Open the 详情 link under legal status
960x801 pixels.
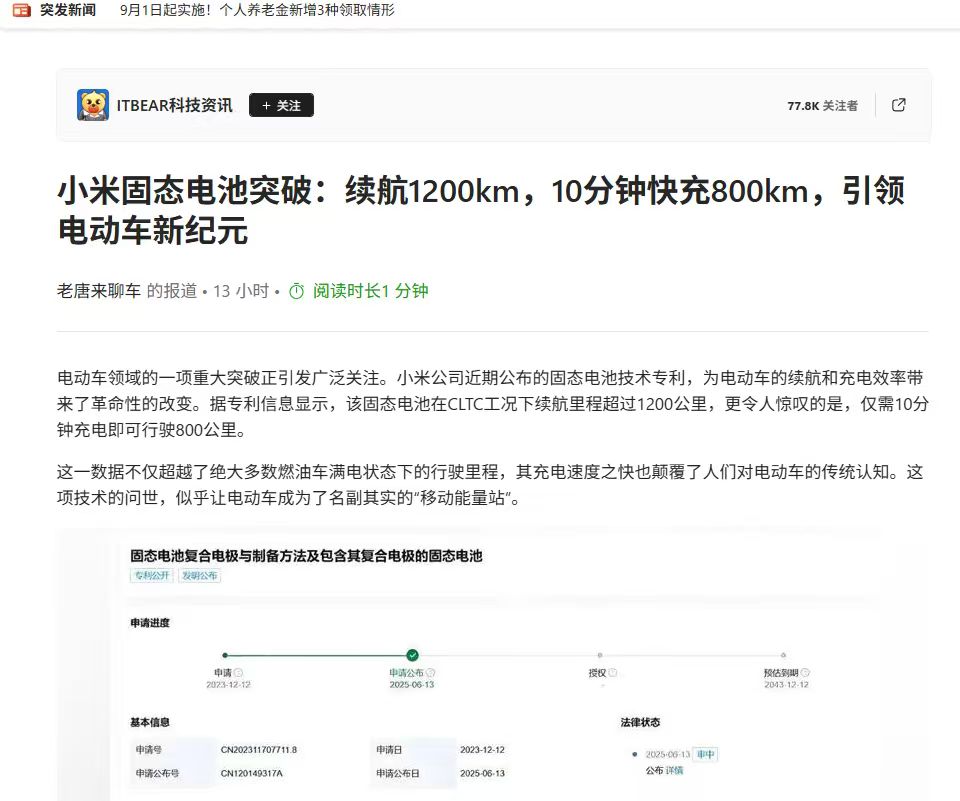[675, 770]
